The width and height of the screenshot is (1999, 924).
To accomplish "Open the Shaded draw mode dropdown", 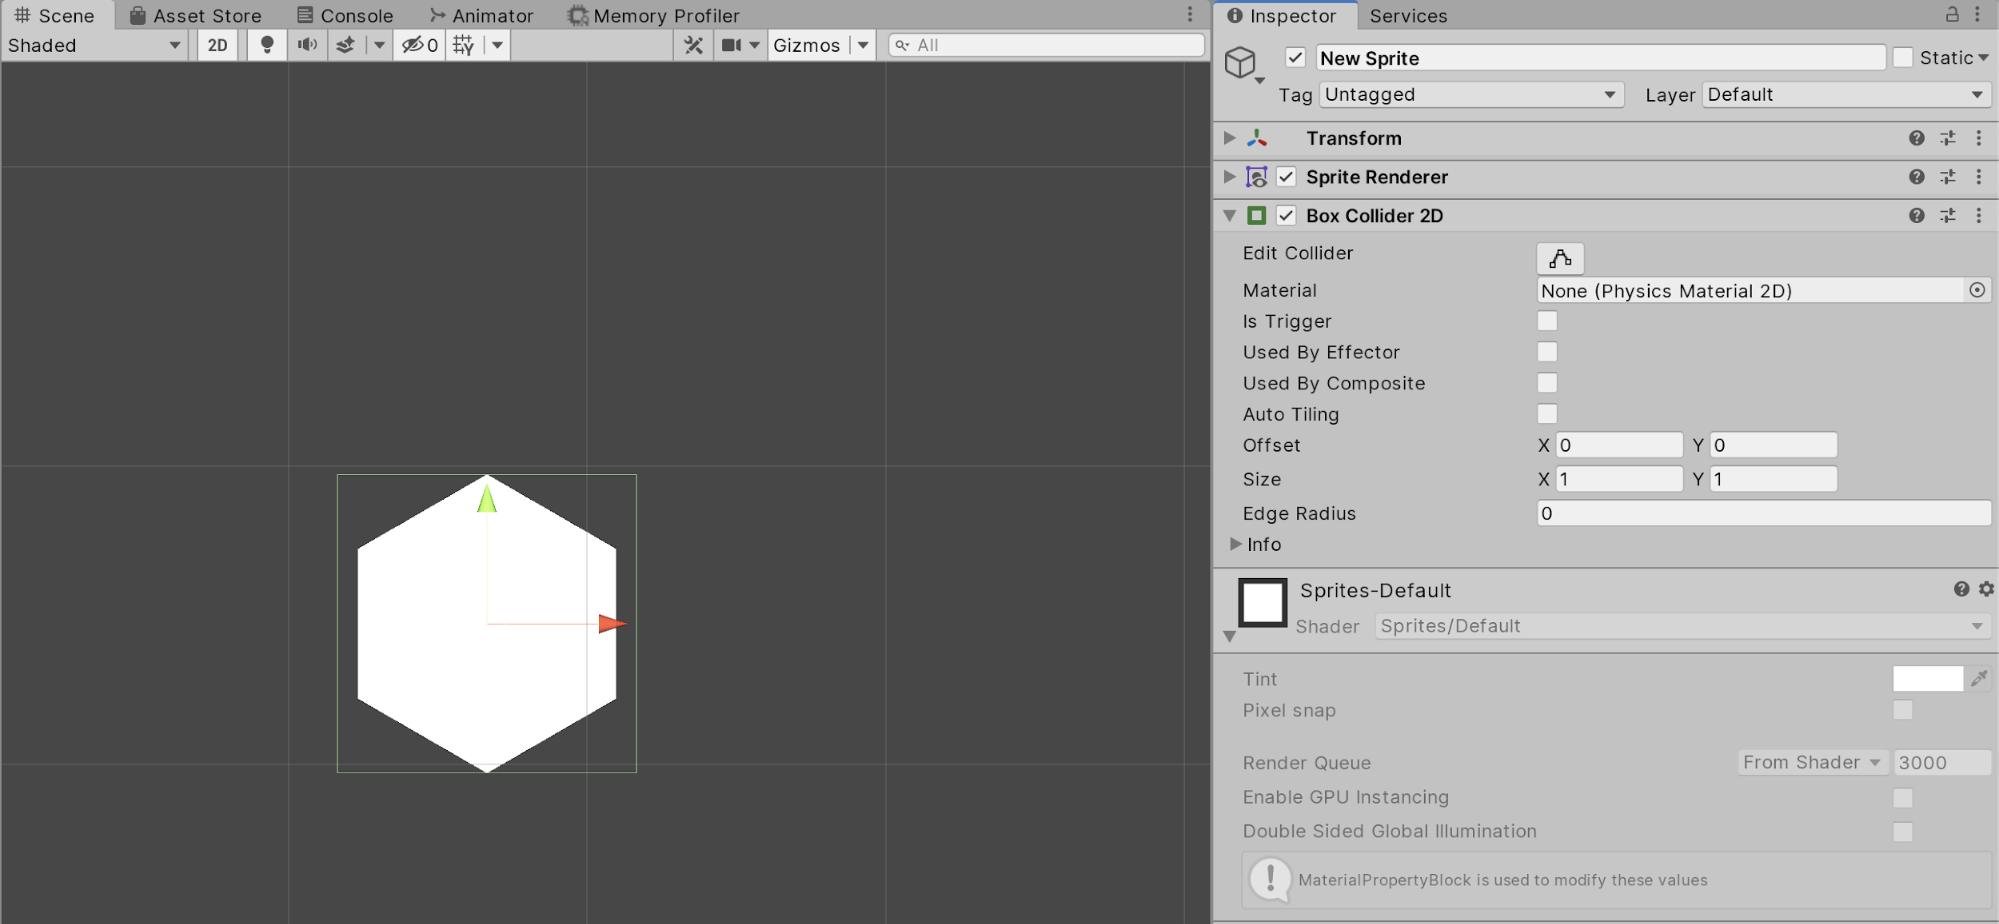I will coord(94,45).
